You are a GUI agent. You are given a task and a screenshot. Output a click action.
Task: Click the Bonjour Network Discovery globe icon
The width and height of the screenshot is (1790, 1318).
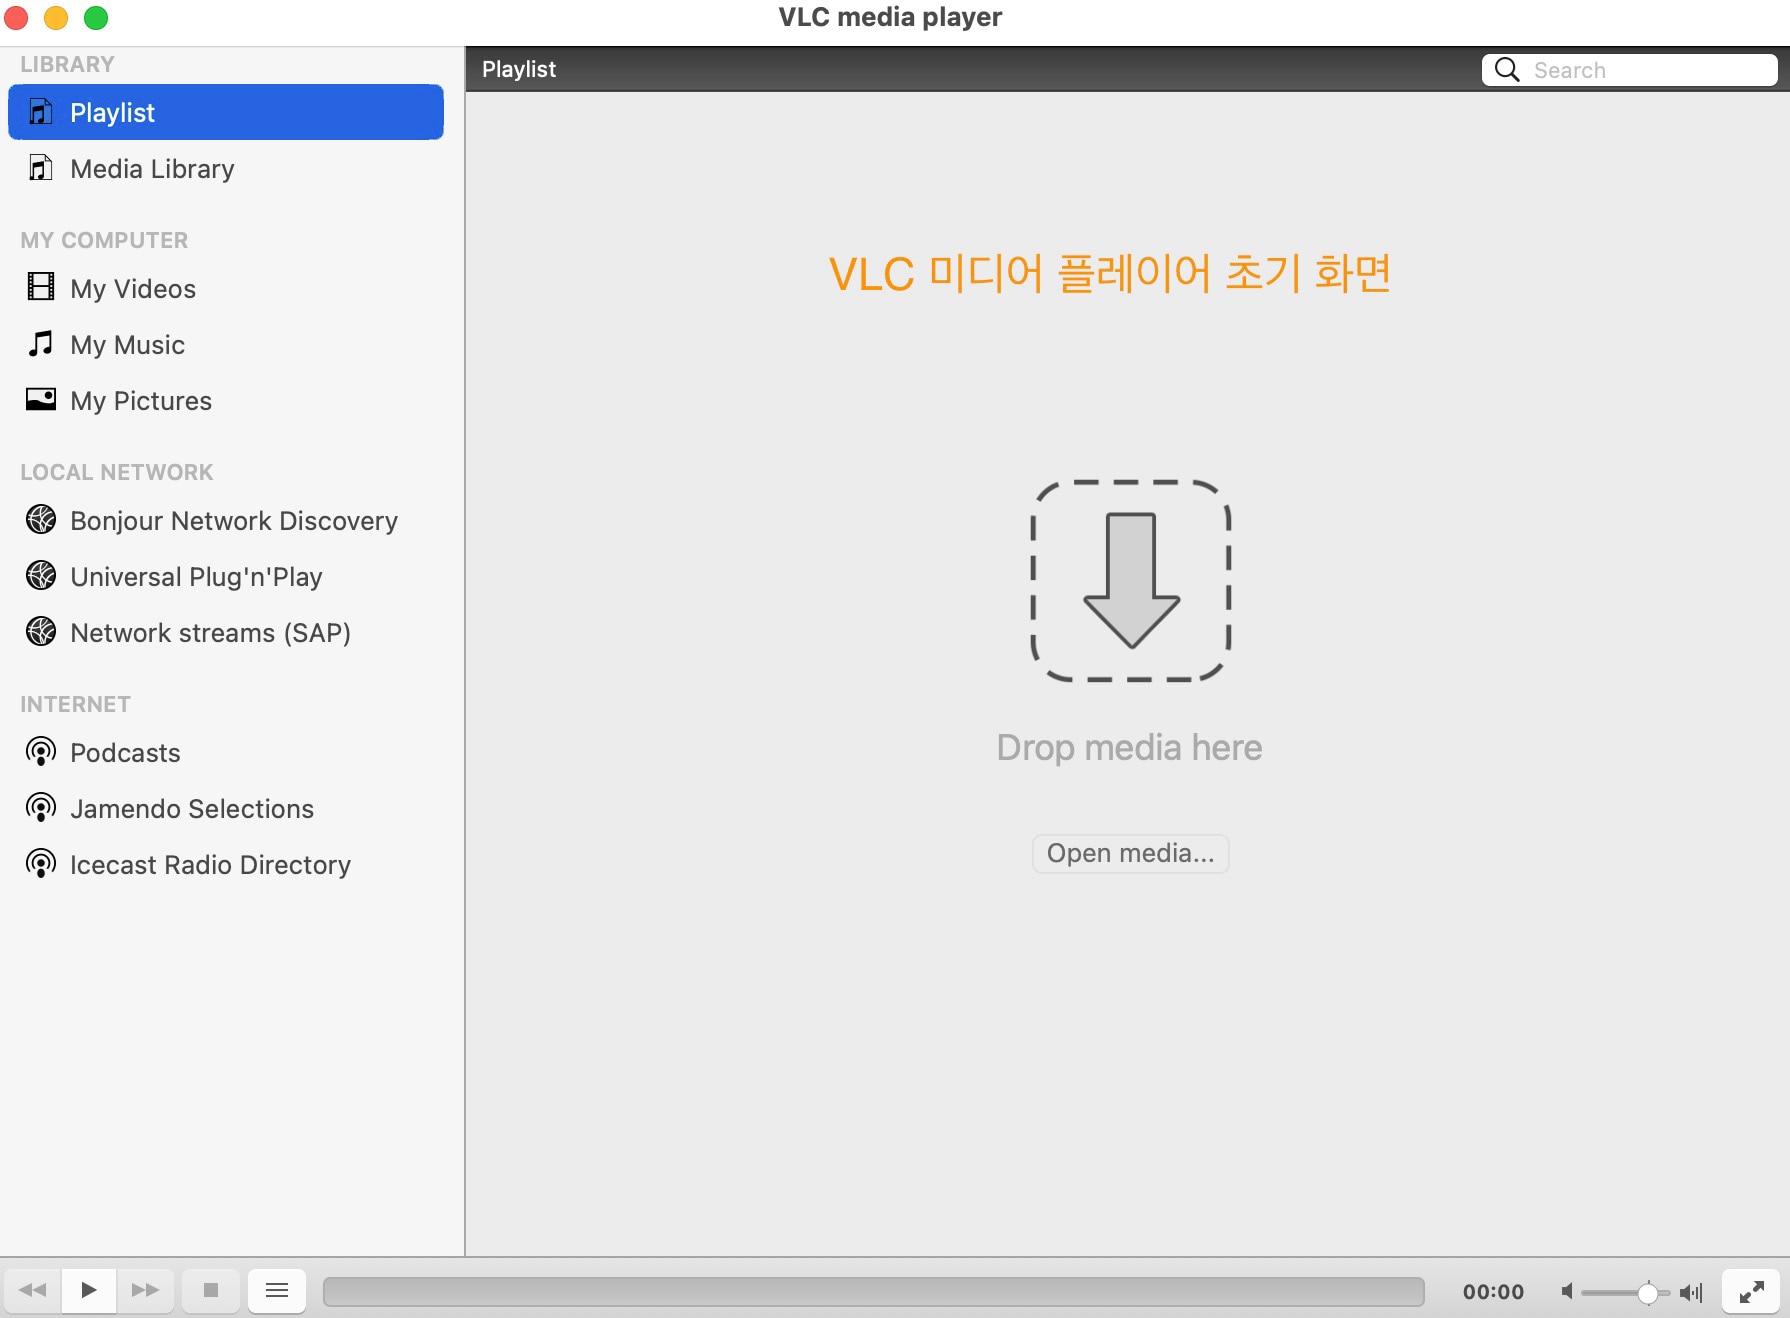41,519
